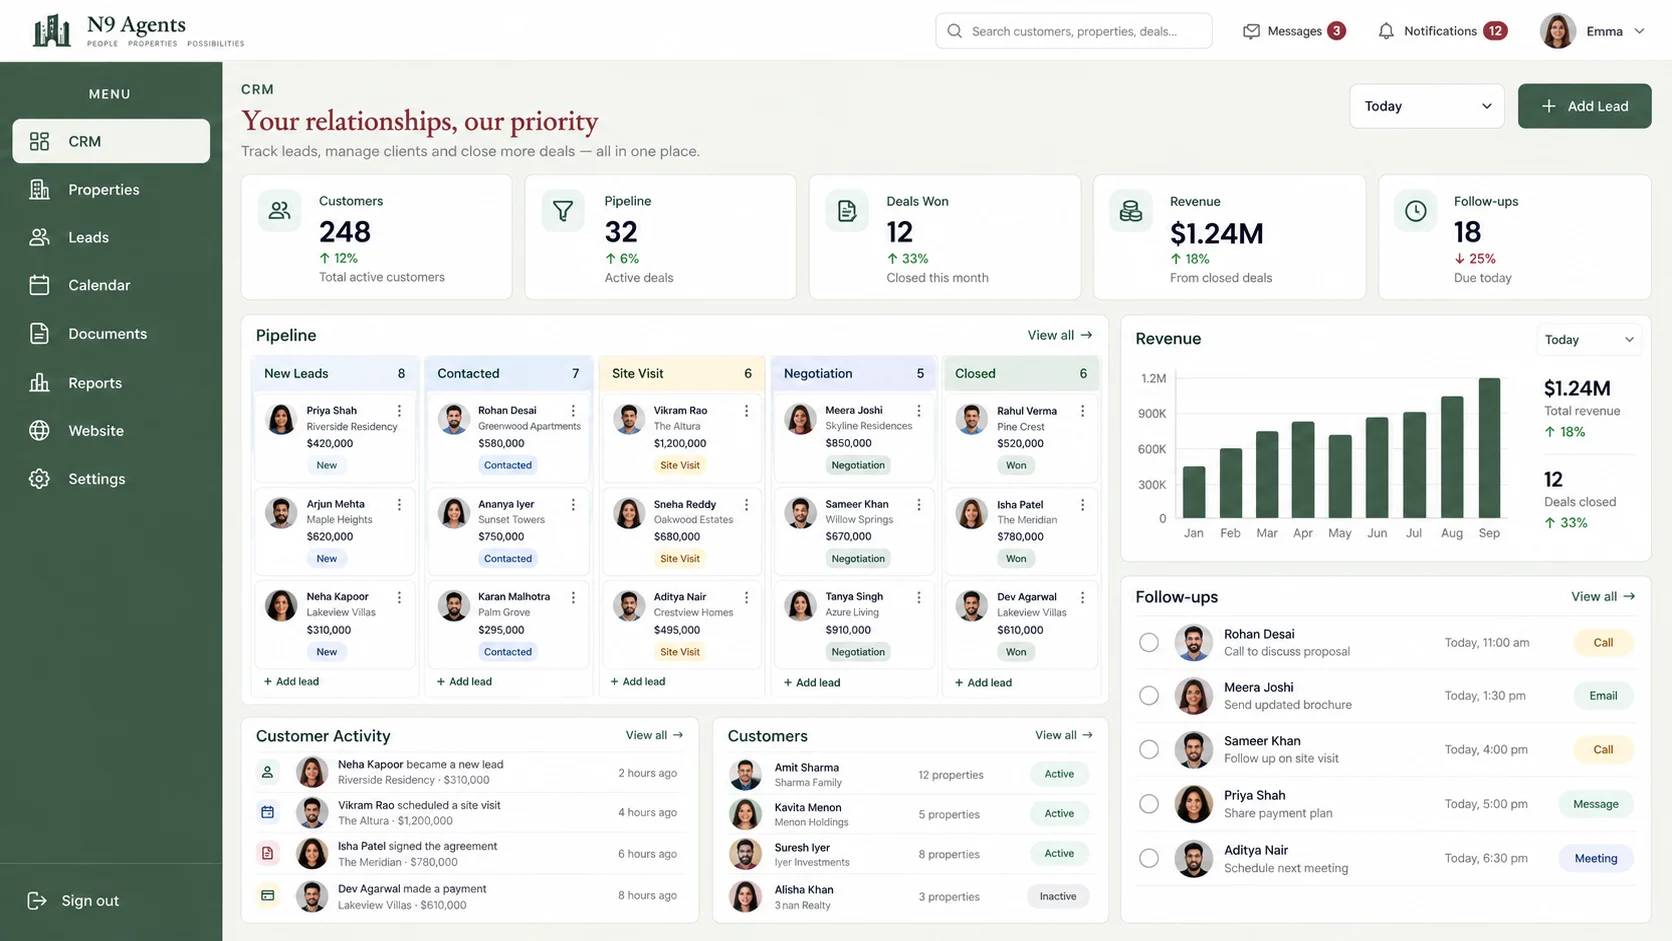Click the Pipeline funnel icon
The height and width of the screenshot is (941, 1672).
(563, 210)
